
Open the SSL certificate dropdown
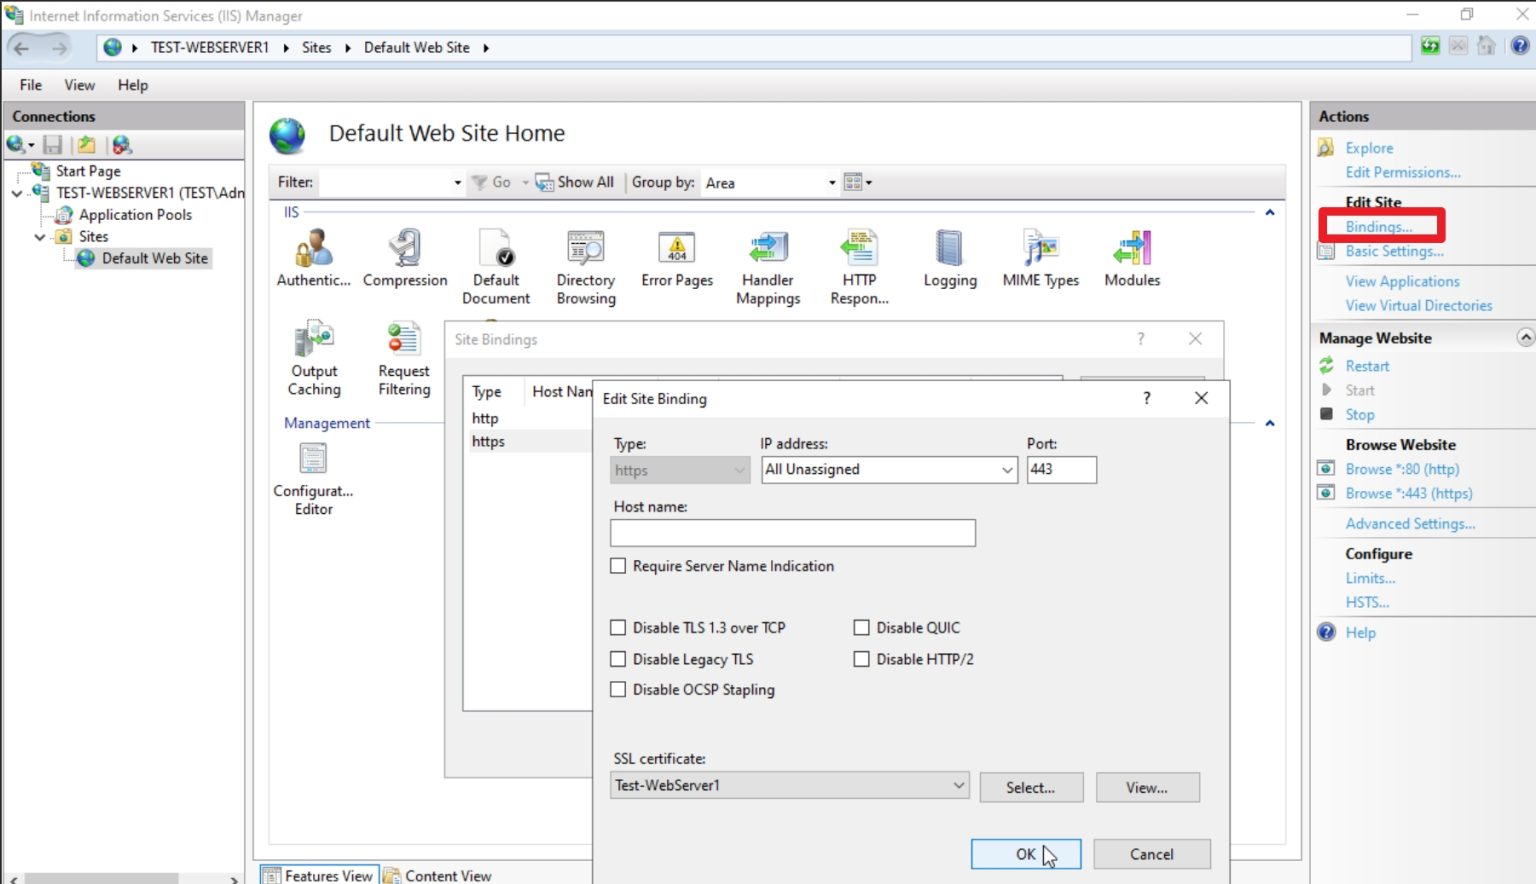coord(958,786)
